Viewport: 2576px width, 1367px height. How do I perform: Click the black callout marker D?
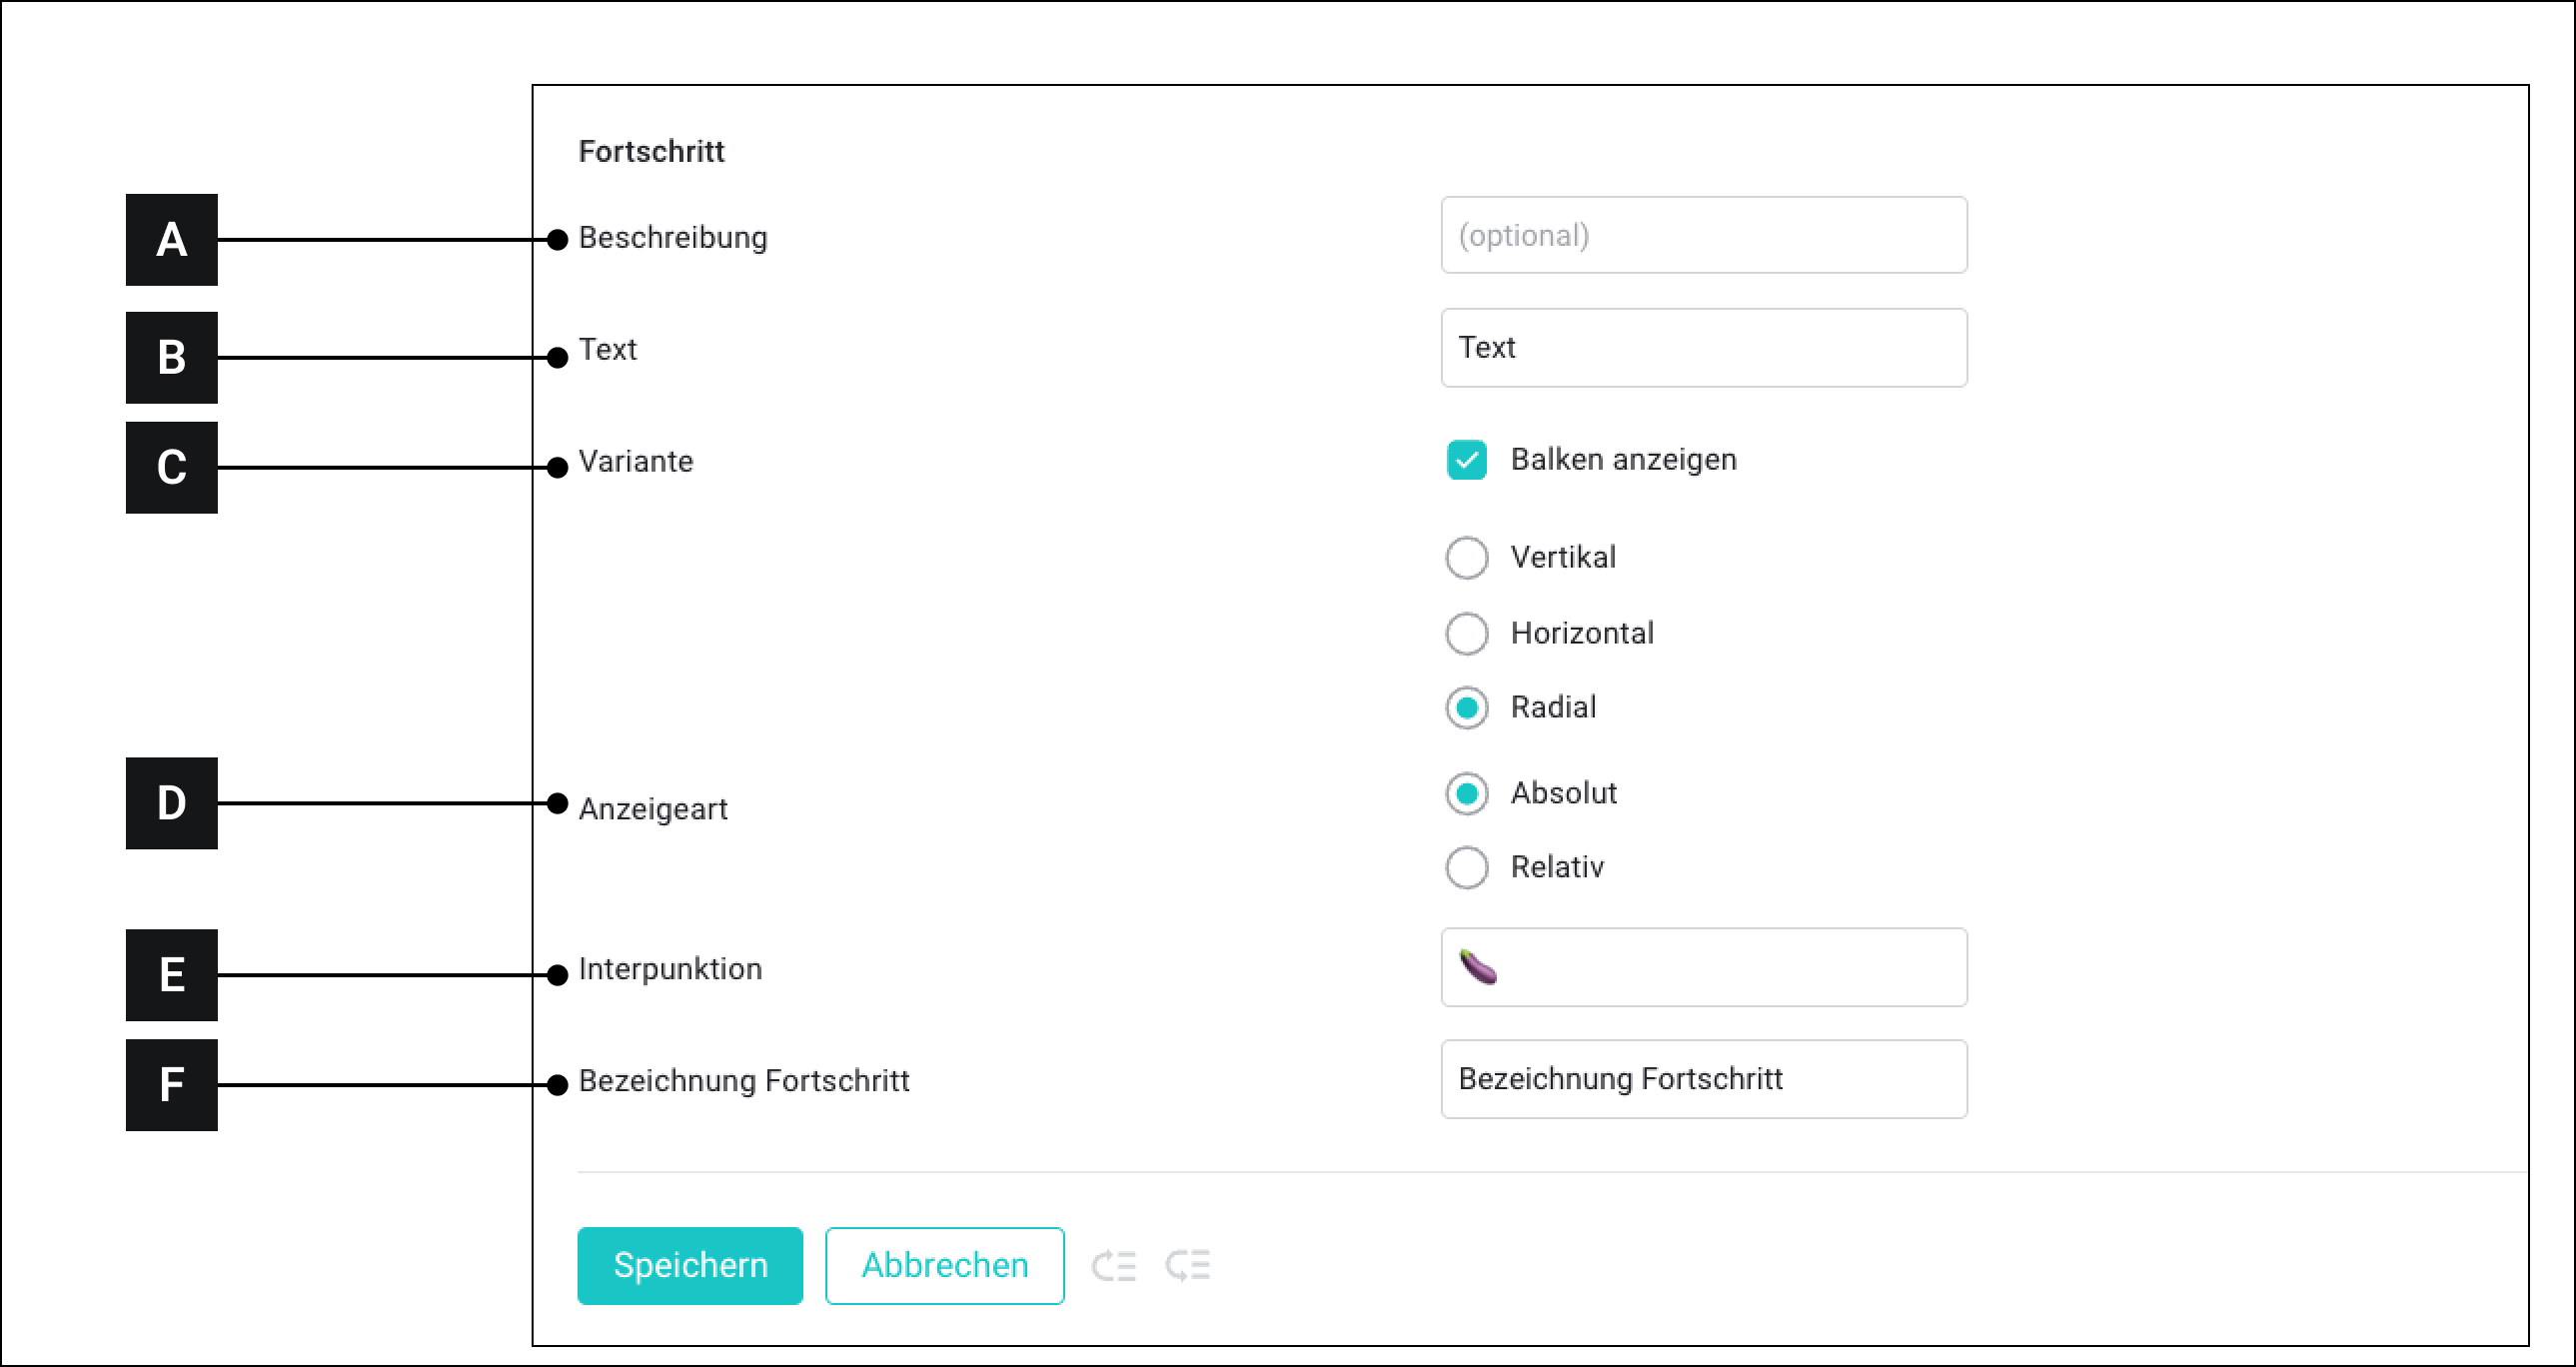click(x=171, y=804)
